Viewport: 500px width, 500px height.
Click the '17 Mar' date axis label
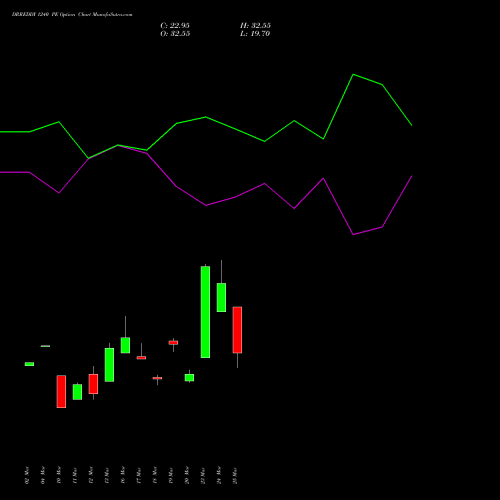(139, 475)
